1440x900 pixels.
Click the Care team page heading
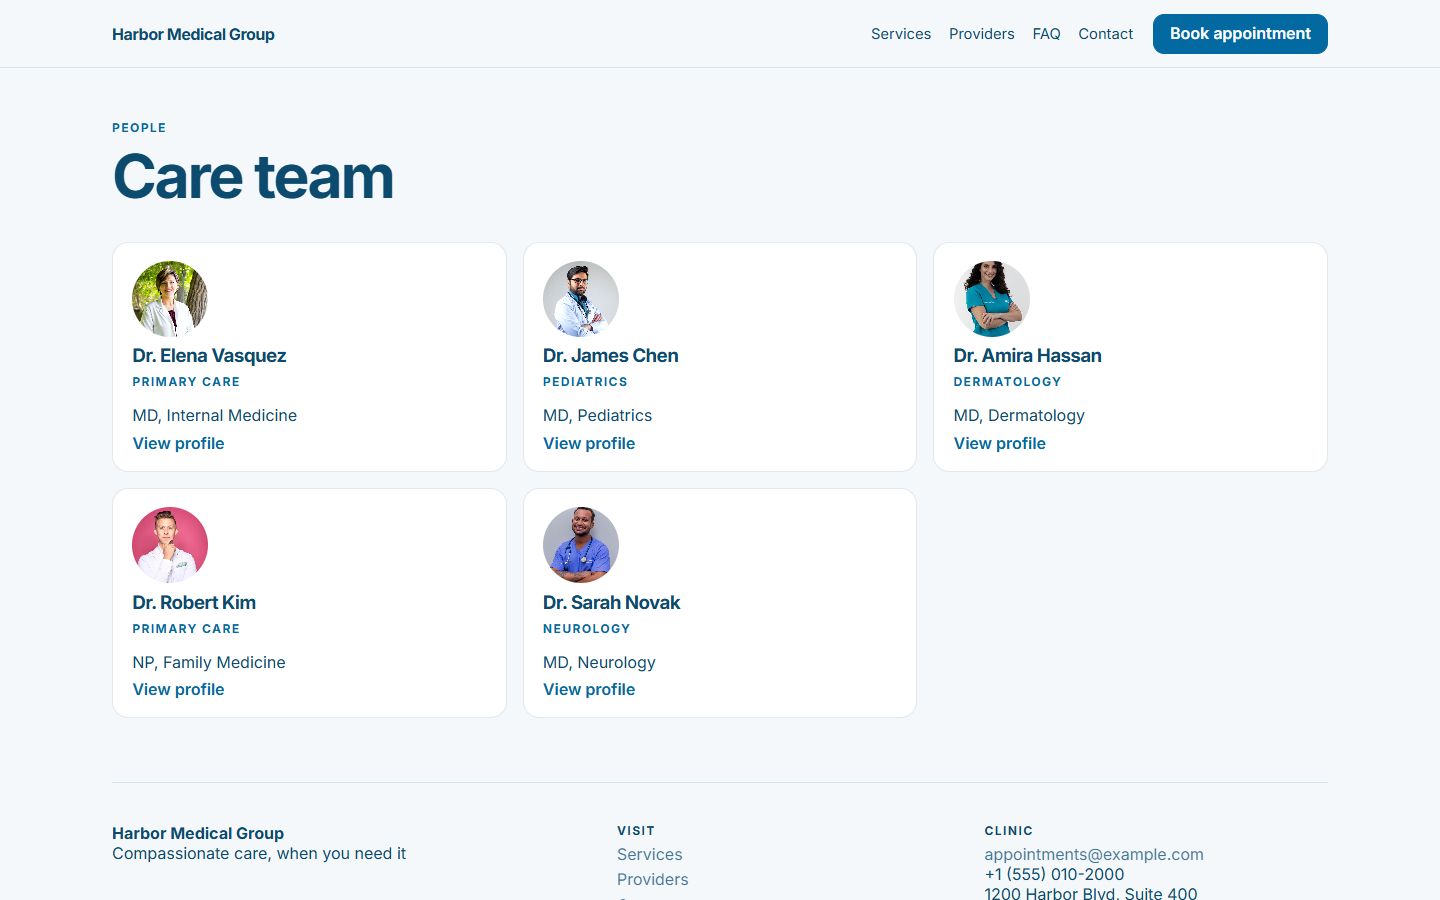tap(253, 176)
